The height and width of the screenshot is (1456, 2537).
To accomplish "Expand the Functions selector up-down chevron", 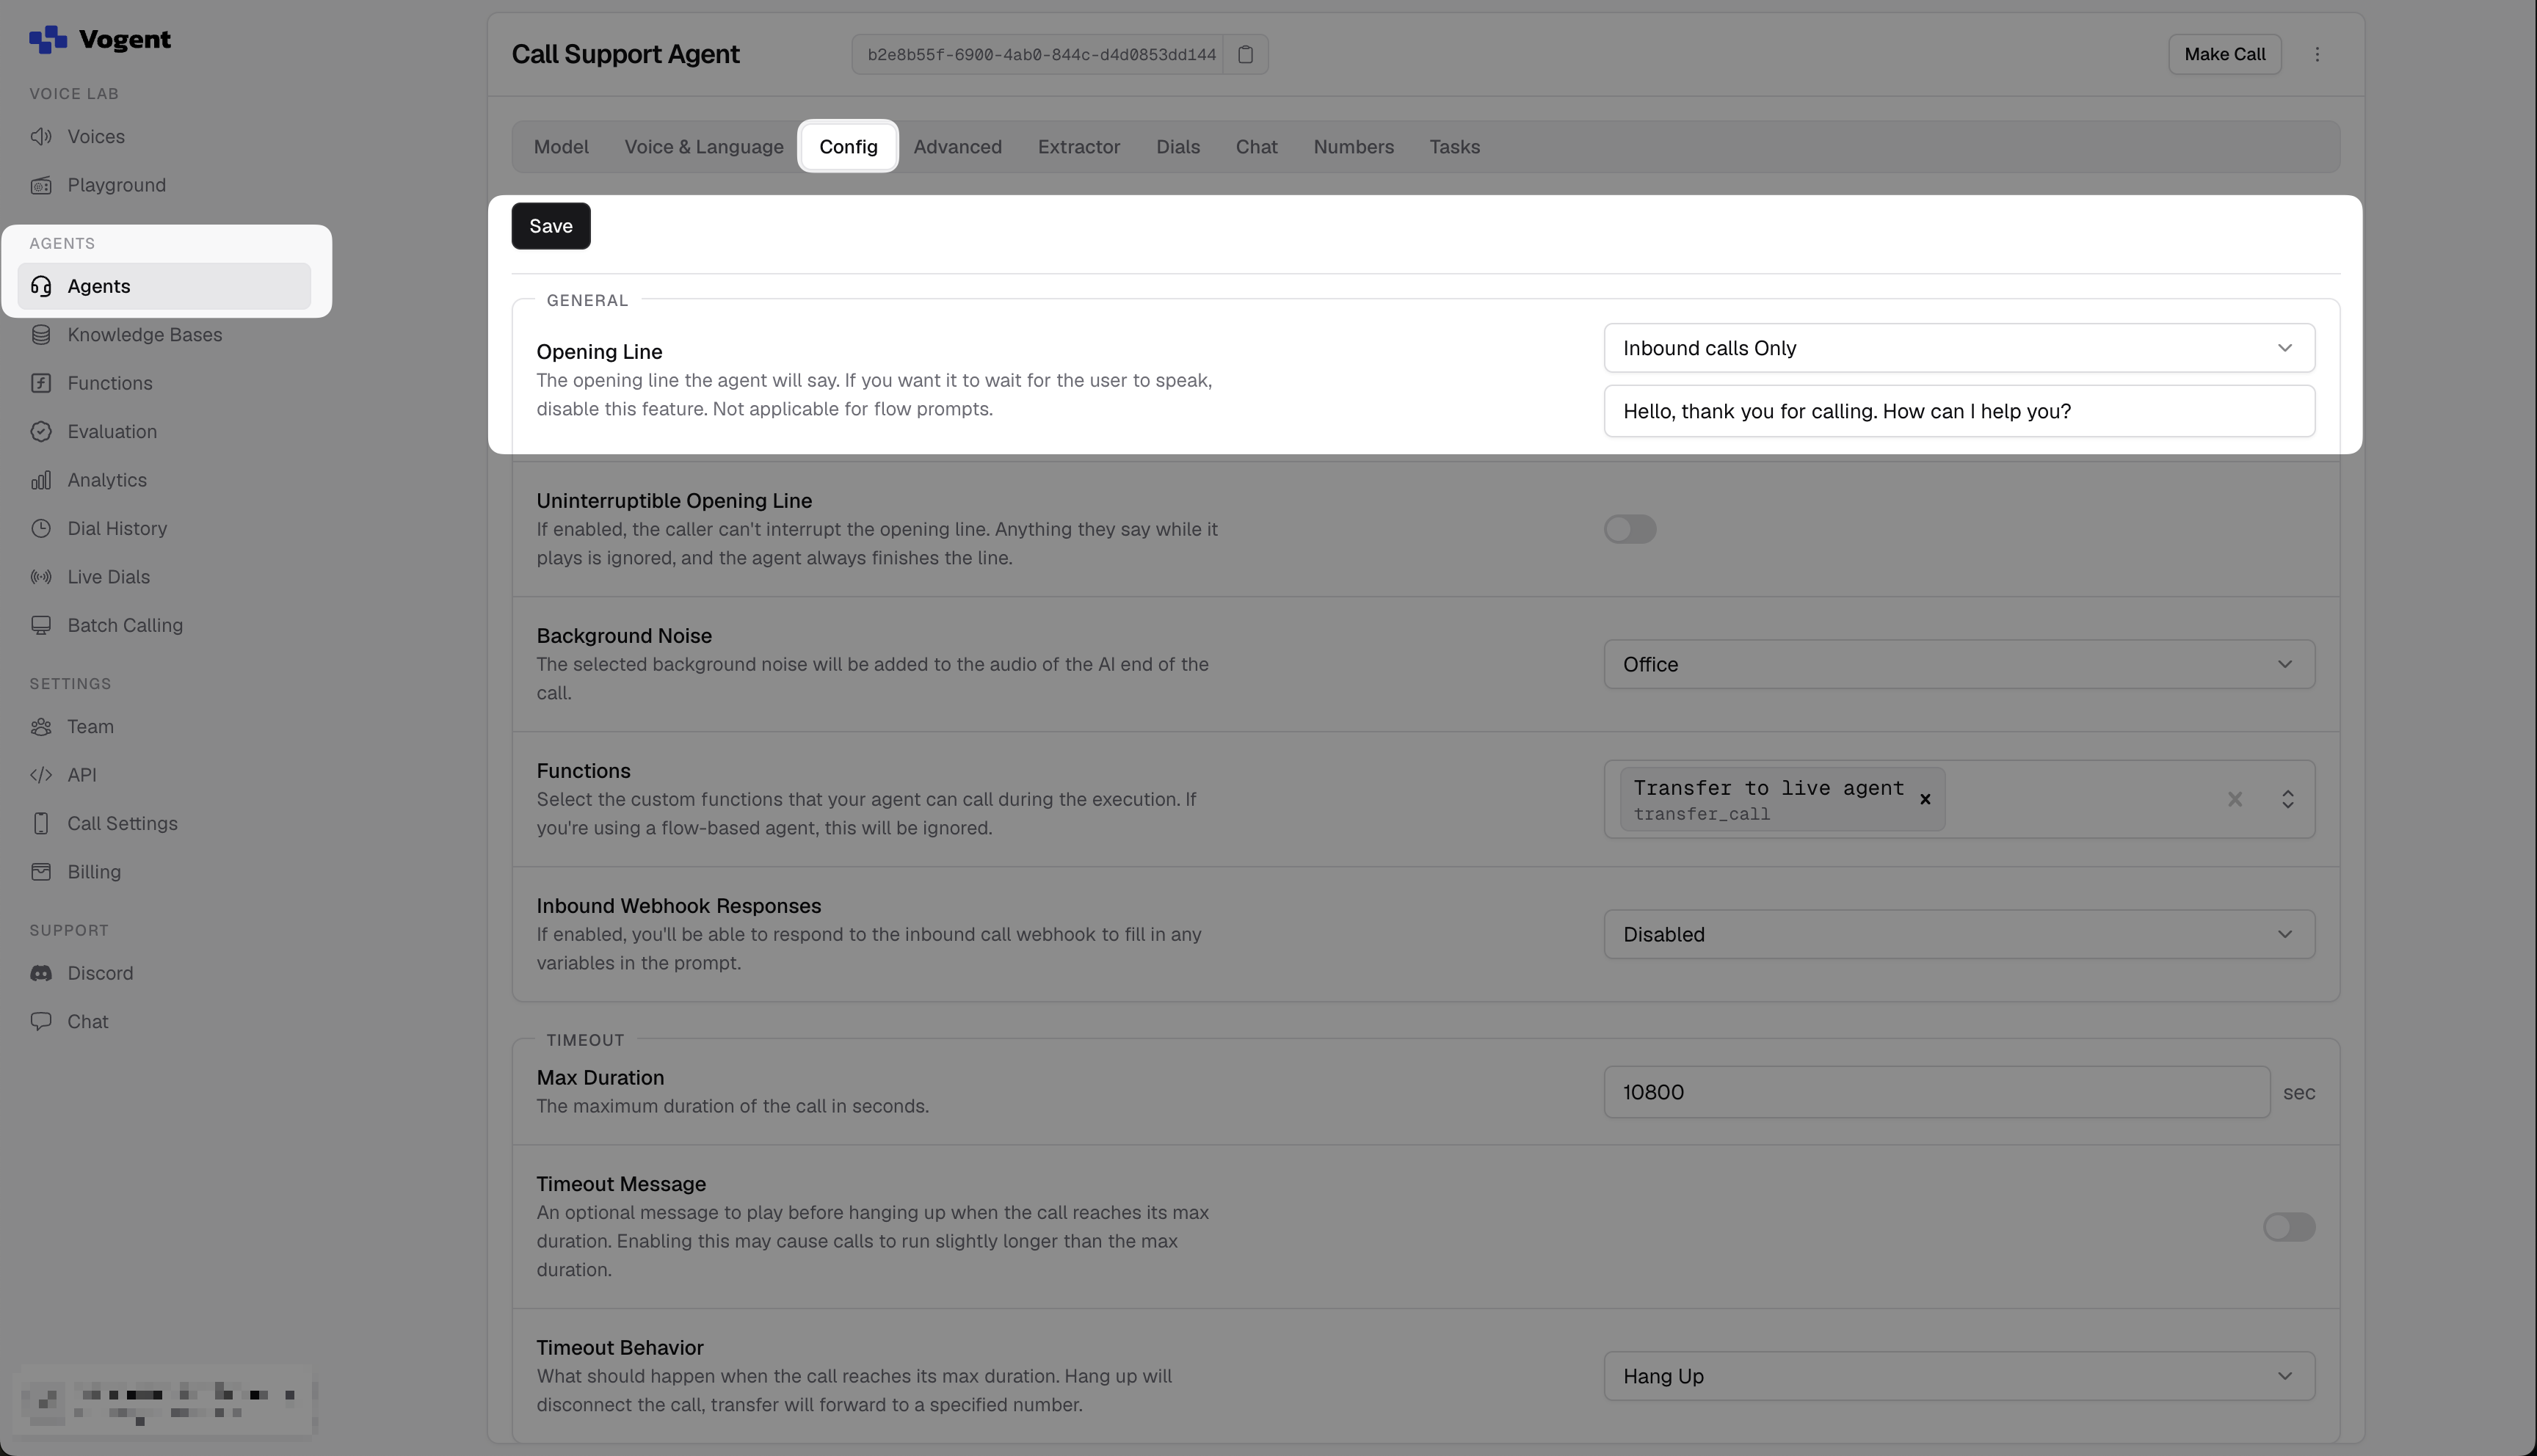I will coord(2287,799).
